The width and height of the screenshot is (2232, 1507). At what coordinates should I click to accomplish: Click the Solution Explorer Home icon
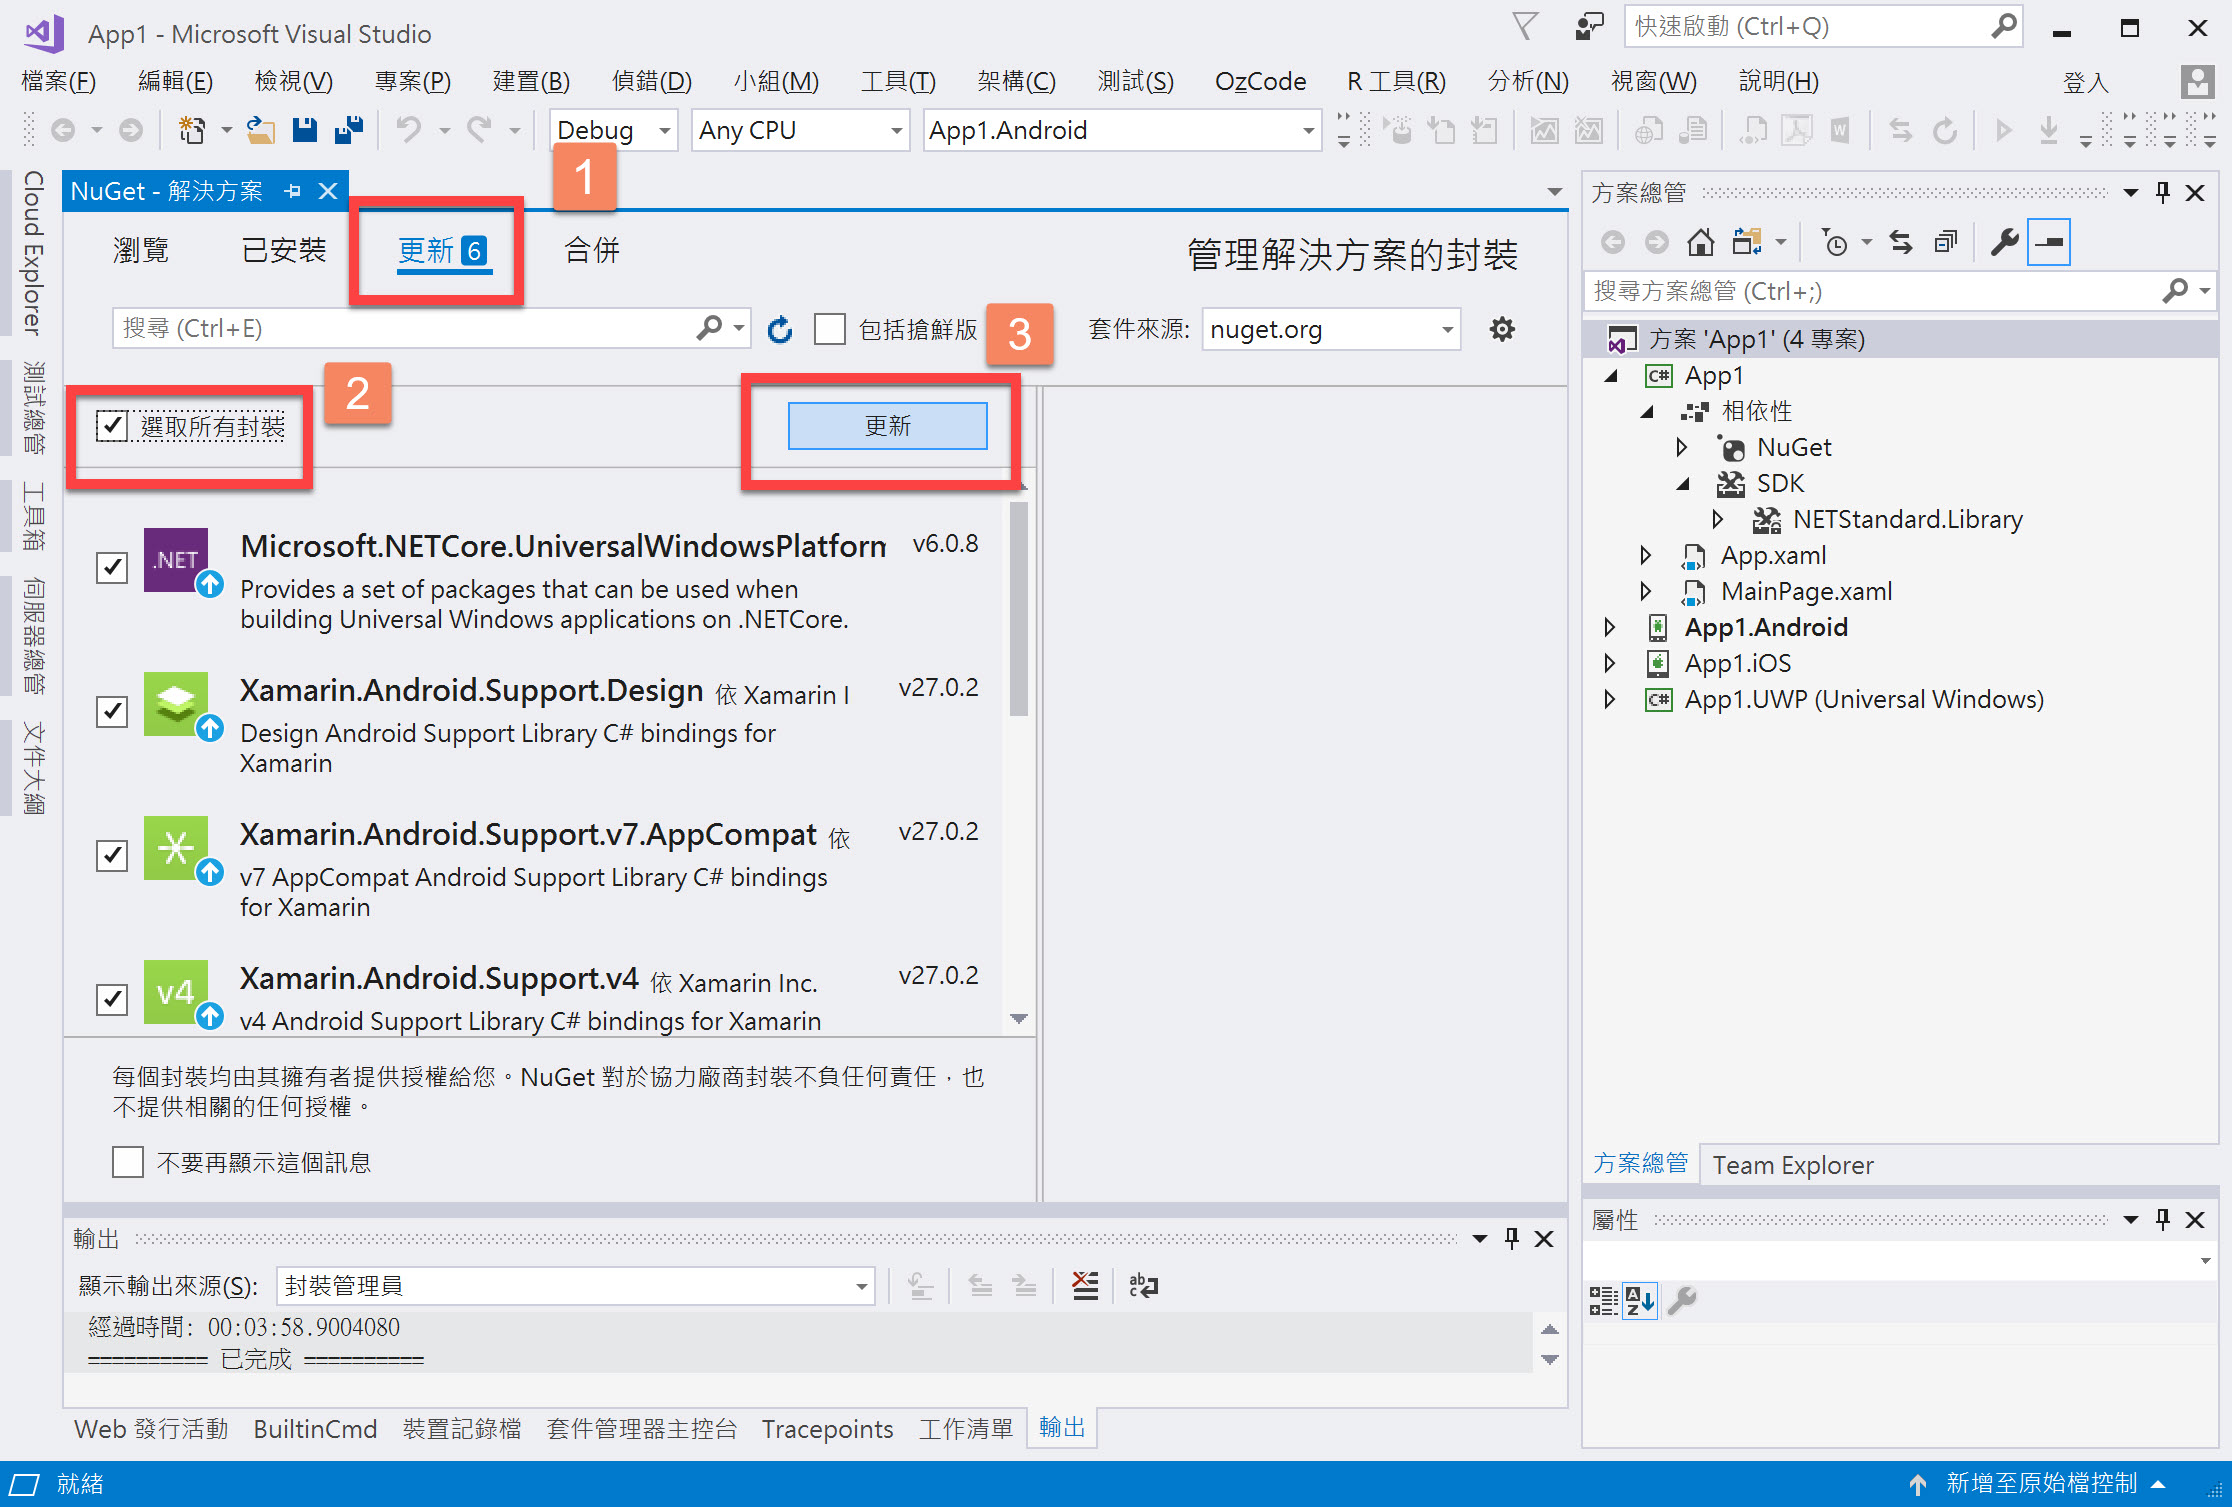click(1701, 242)
